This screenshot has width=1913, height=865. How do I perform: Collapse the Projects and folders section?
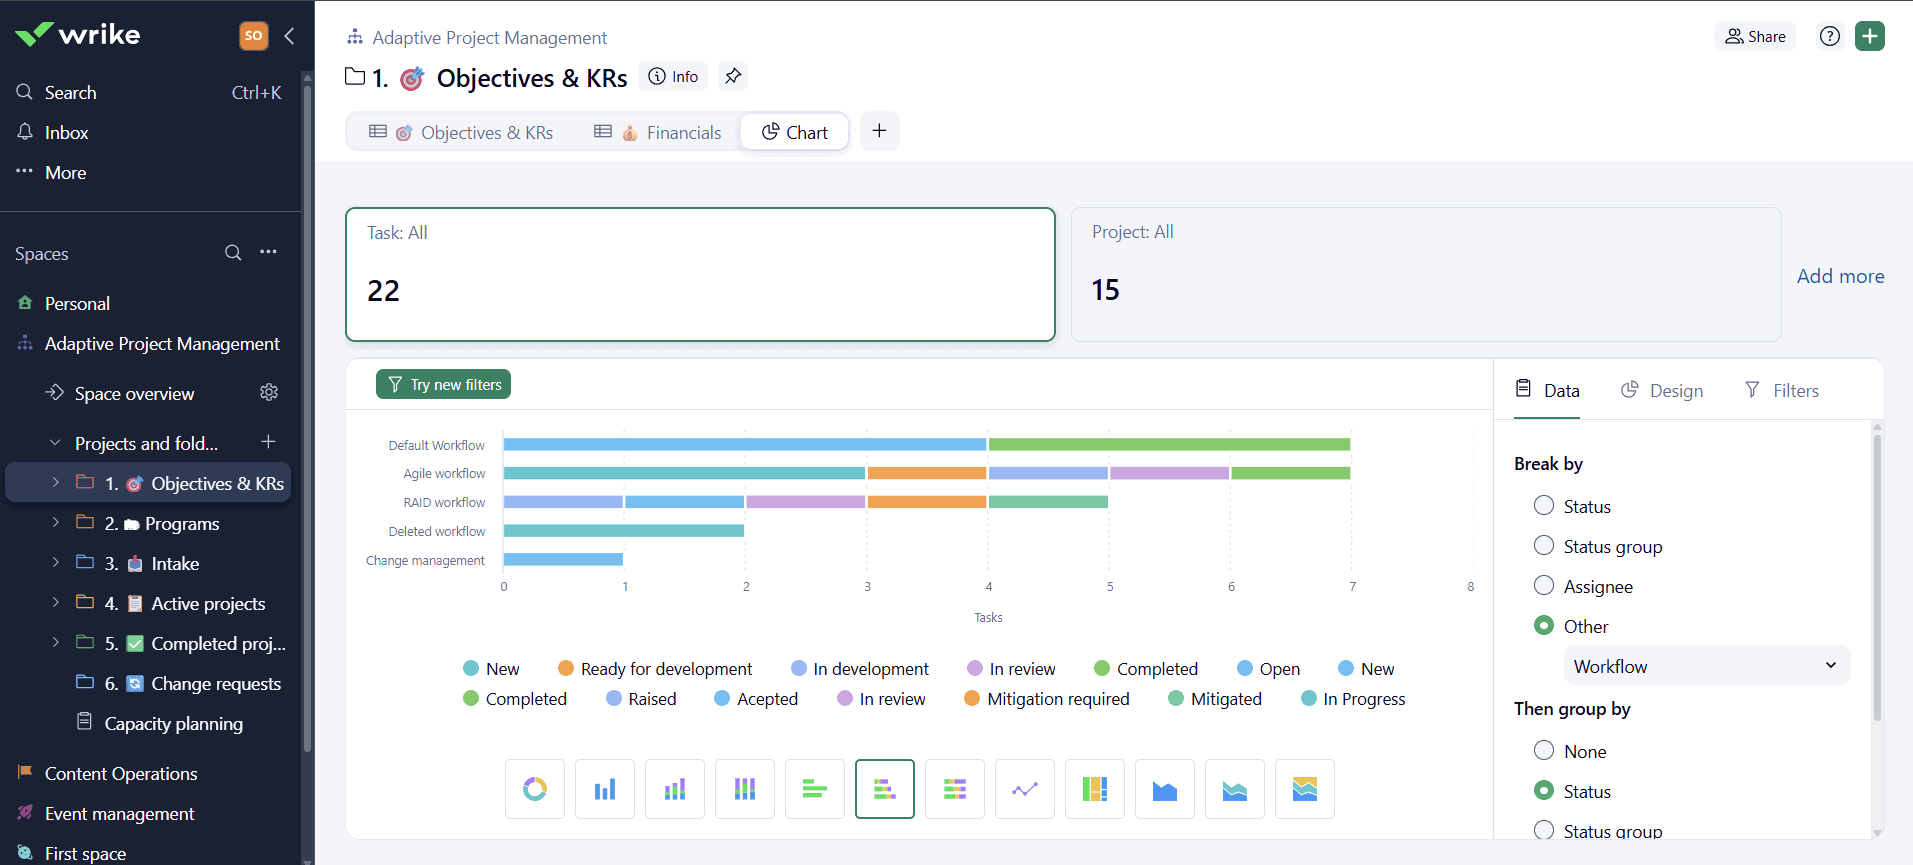pos(55,442)
